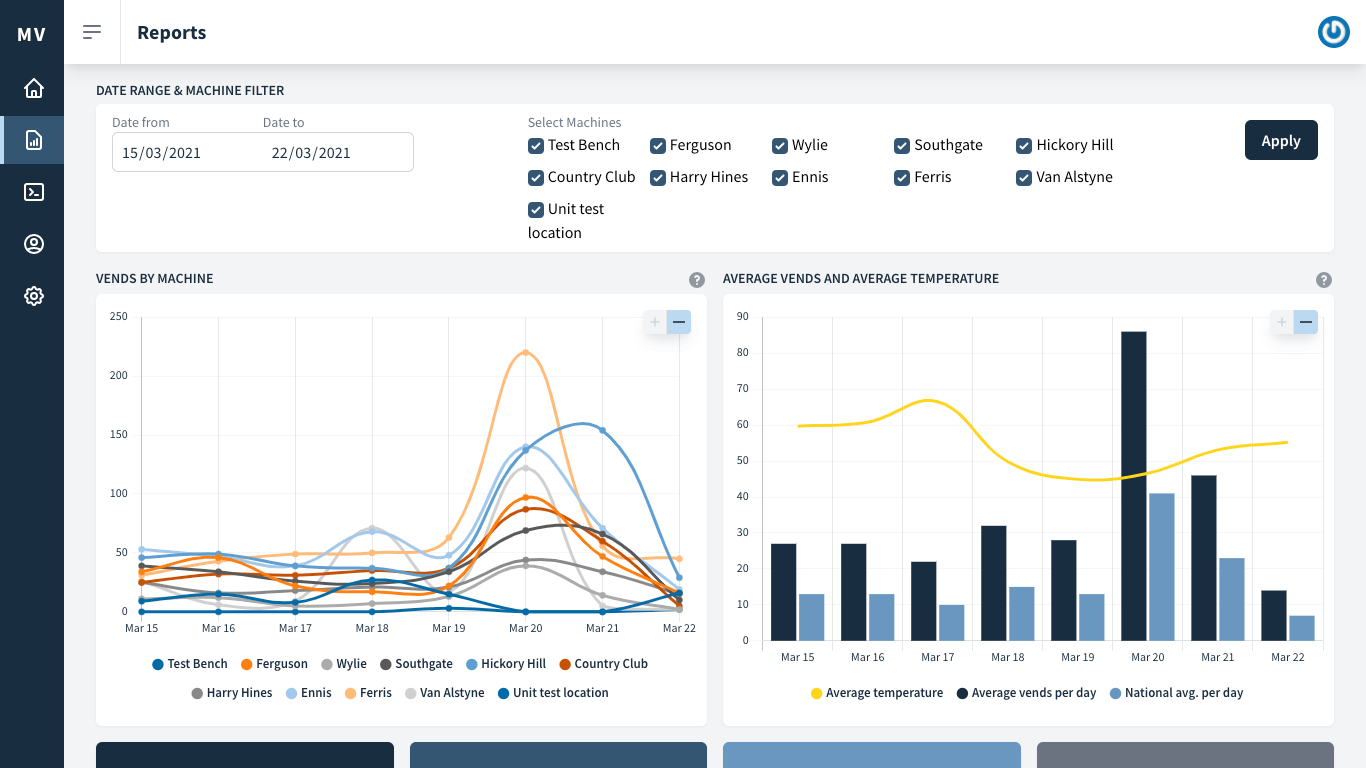Open help for Average Vends and Temperature chart
This screenshot has width=1366, height=768.
(x=1324, y=280)
